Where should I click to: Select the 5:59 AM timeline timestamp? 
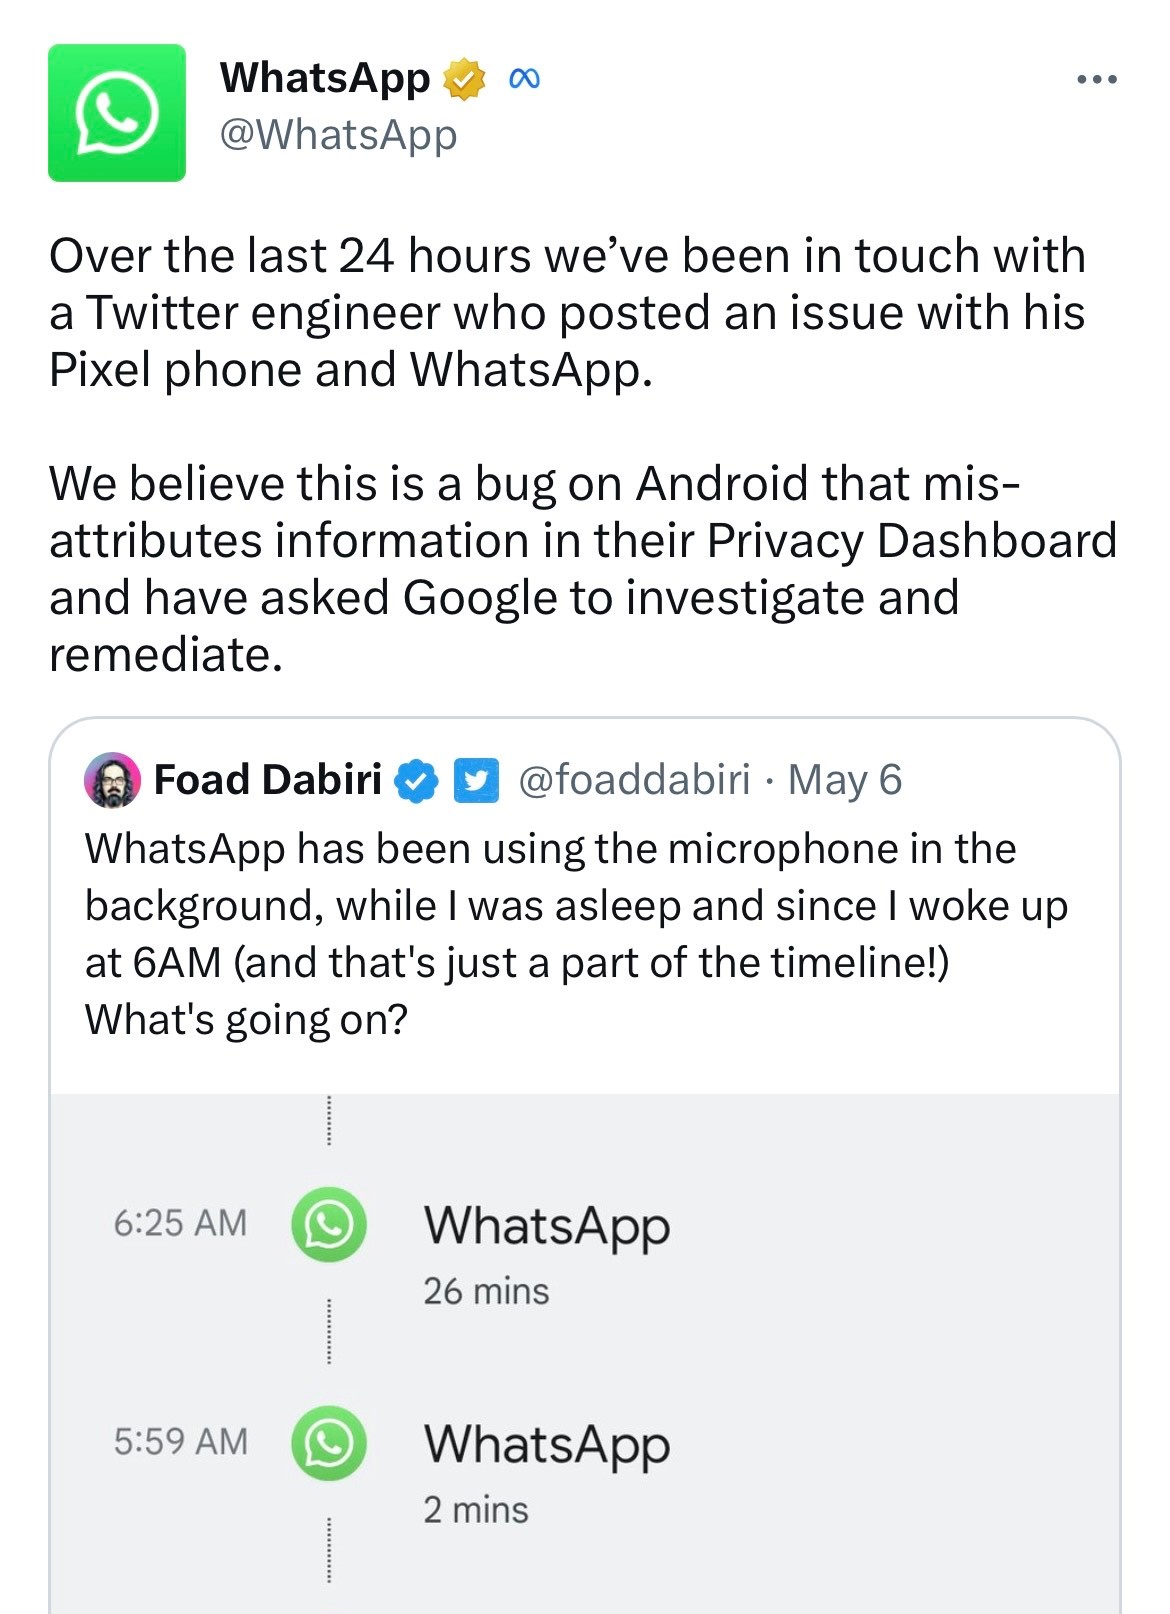point(180,1442)
